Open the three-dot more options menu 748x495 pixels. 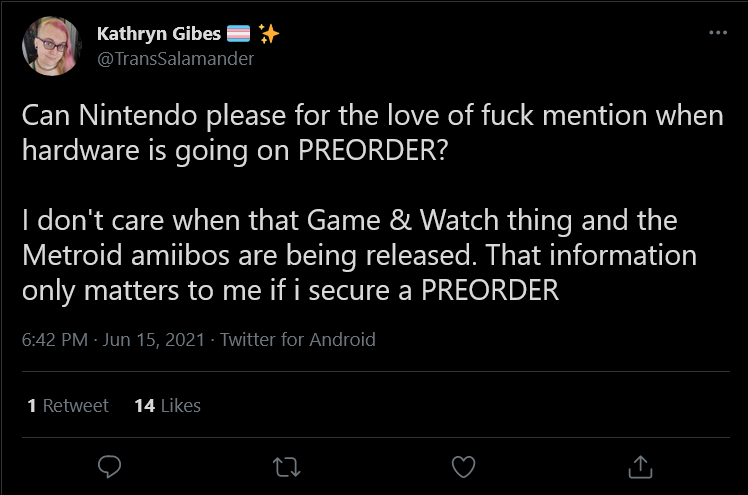(718, 32)
